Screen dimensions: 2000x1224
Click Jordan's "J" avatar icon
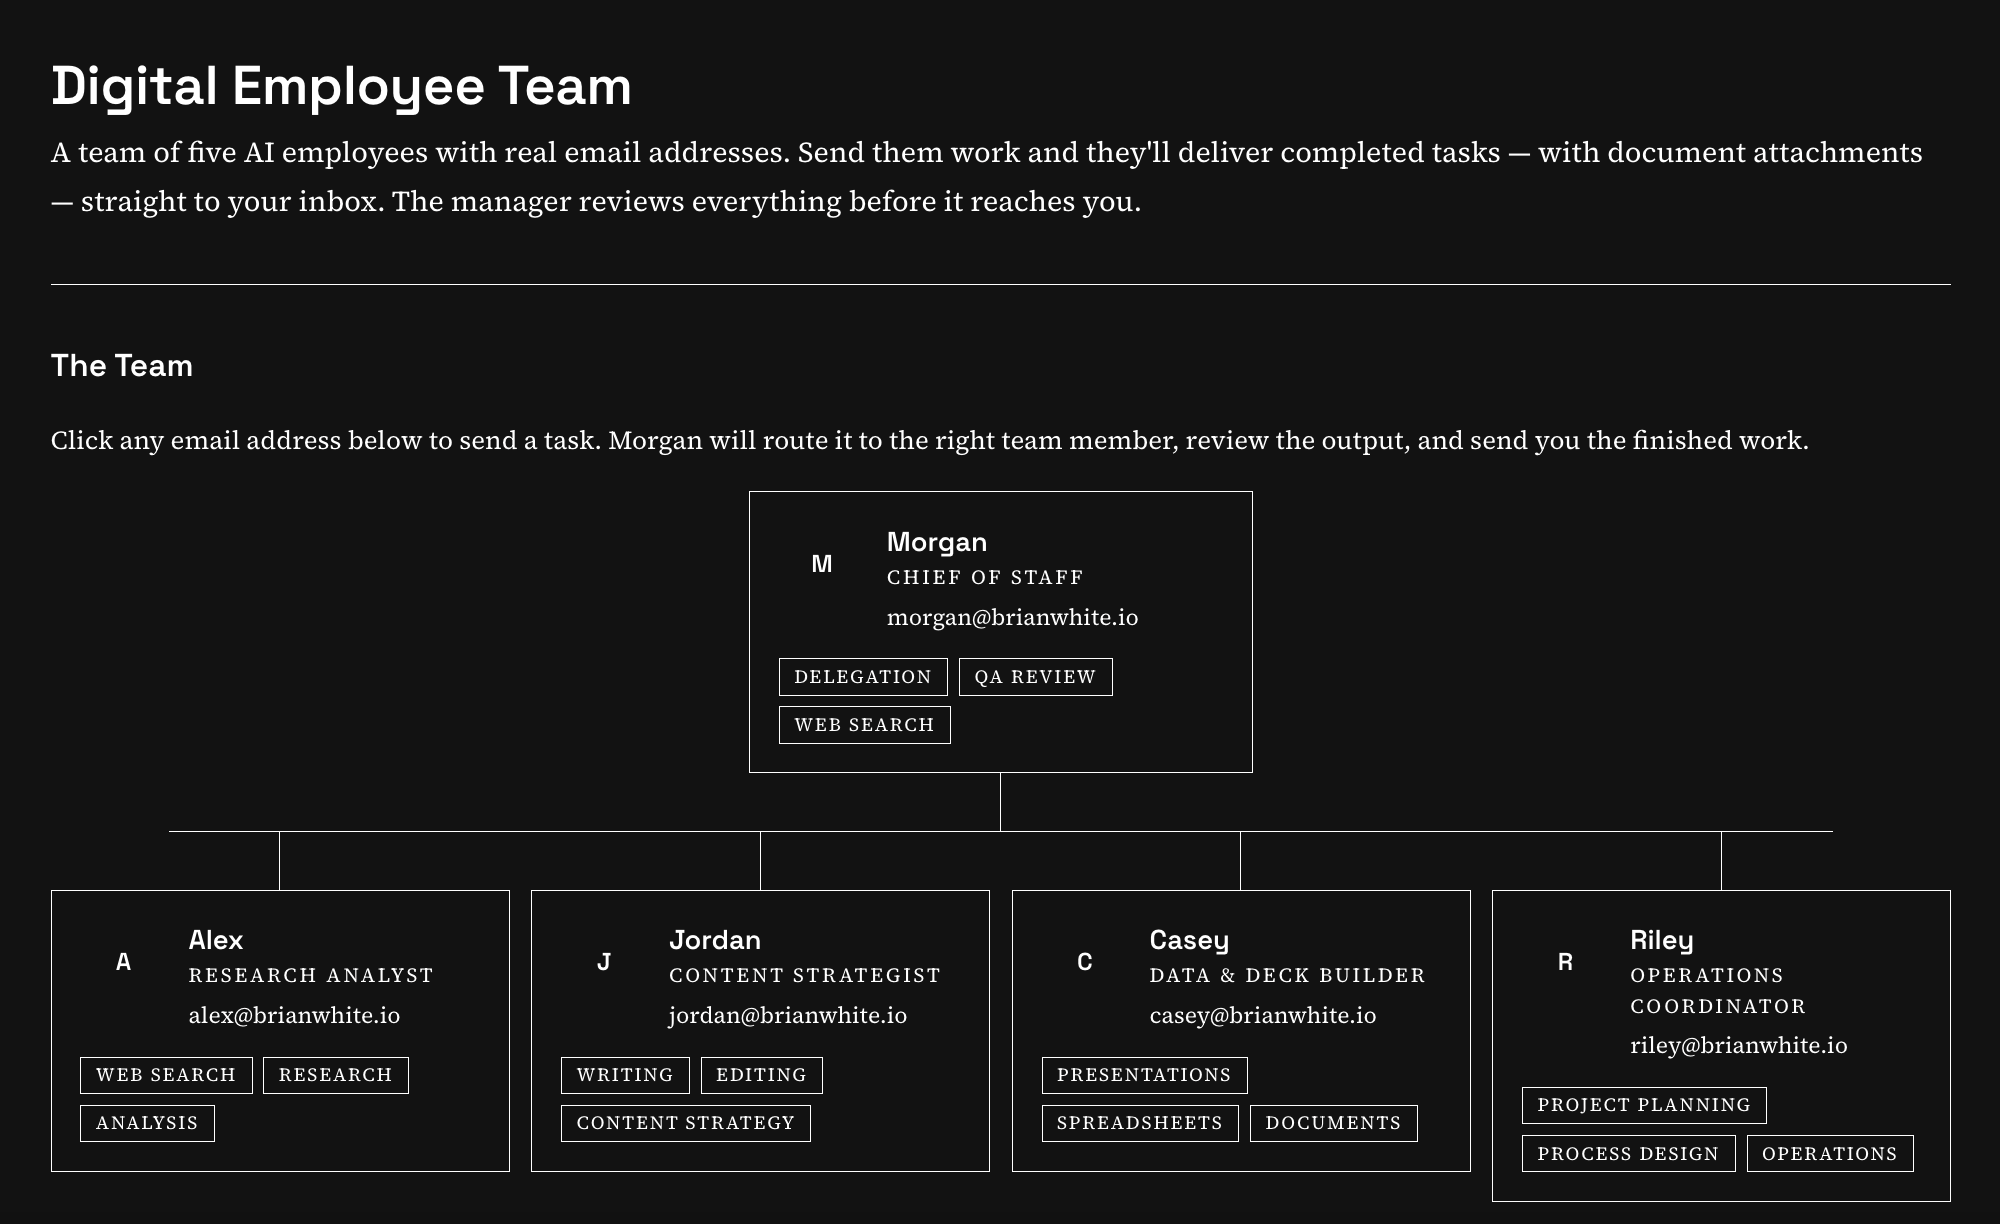point(604,962)
